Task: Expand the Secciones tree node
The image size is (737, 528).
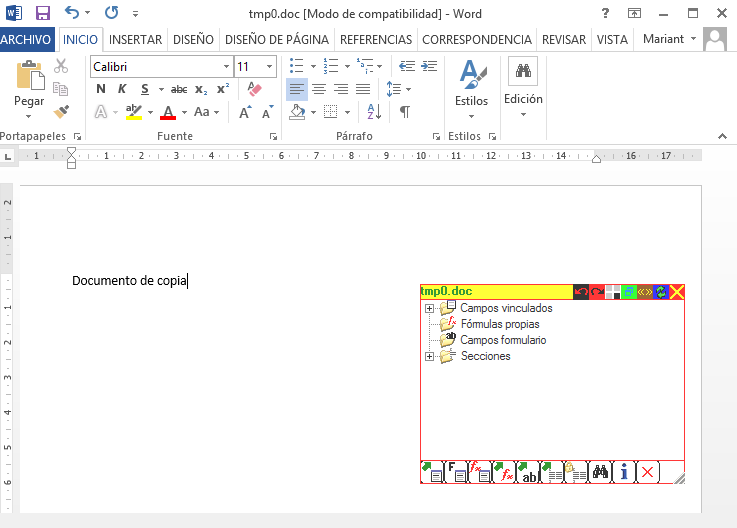Action: (x=429, y=356)
